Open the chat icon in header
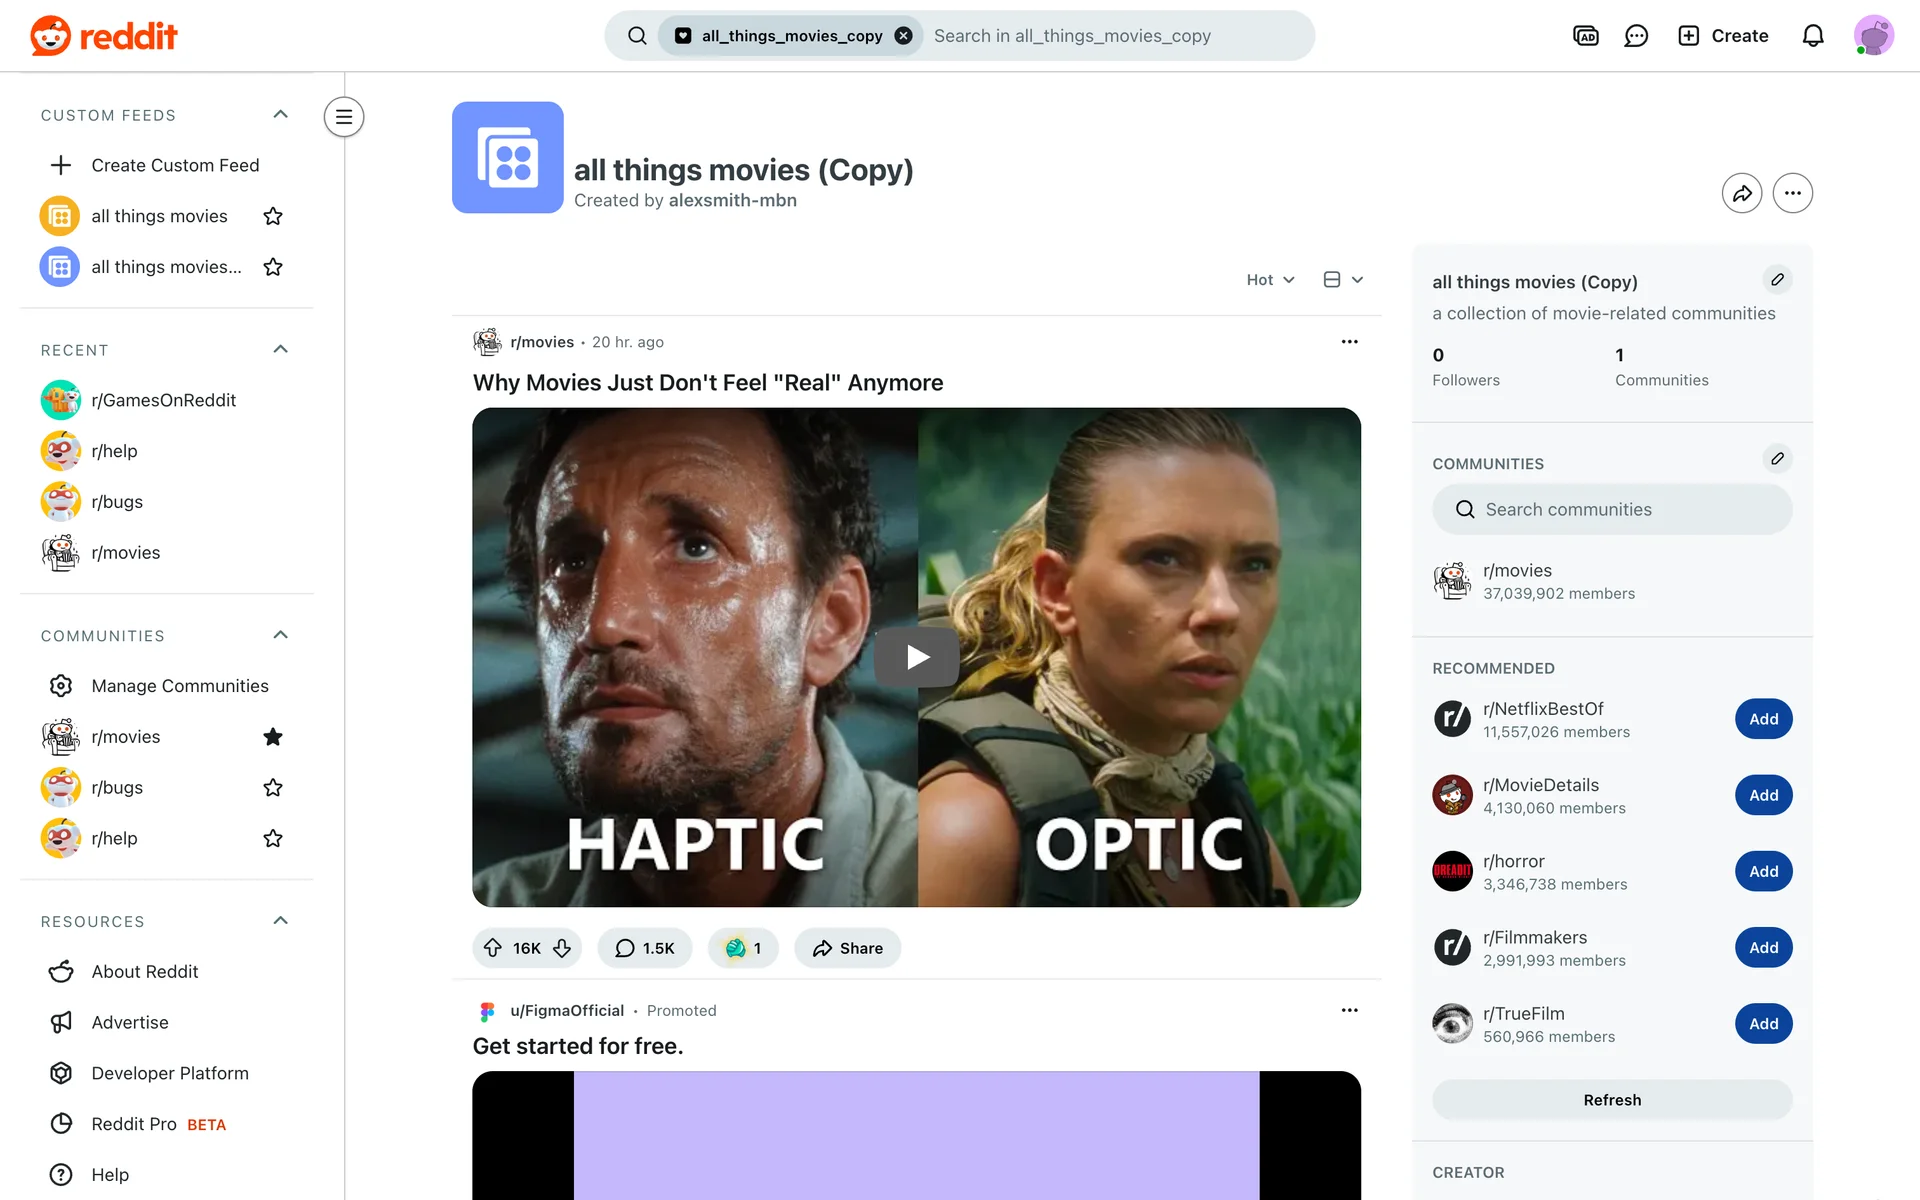The image size is (1920, 1200). (1636, 36)
